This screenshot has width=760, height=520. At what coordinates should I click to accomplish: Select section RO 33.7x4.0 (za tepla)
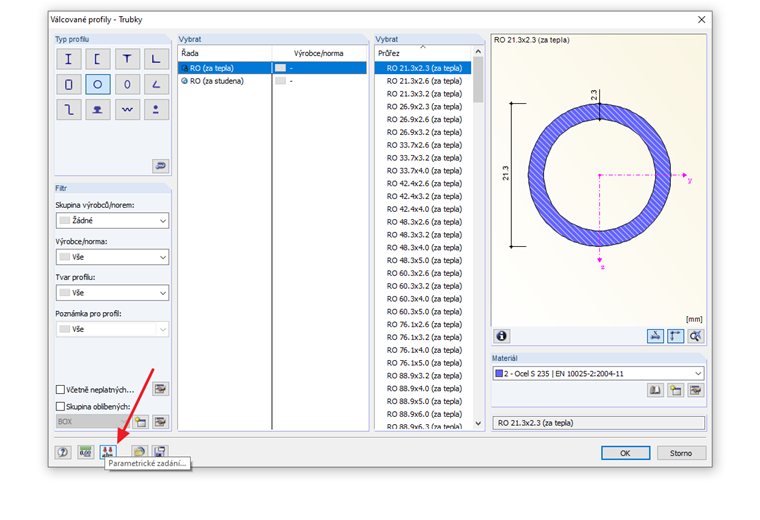coord(424,171)
